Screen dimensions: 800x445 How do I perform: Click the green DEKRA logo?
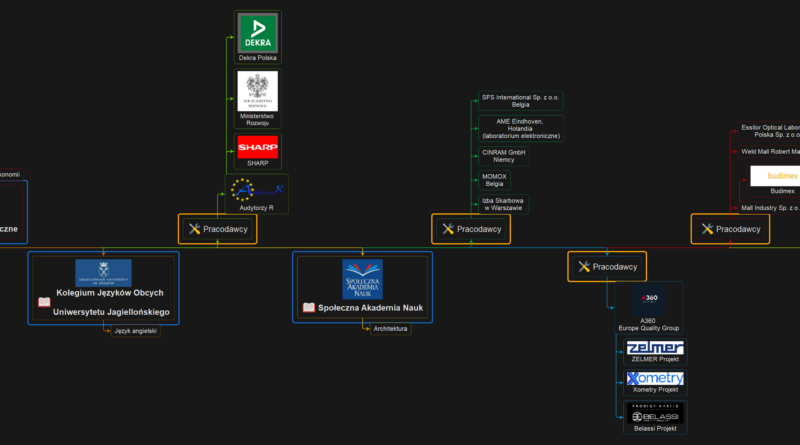click(258, 33)
